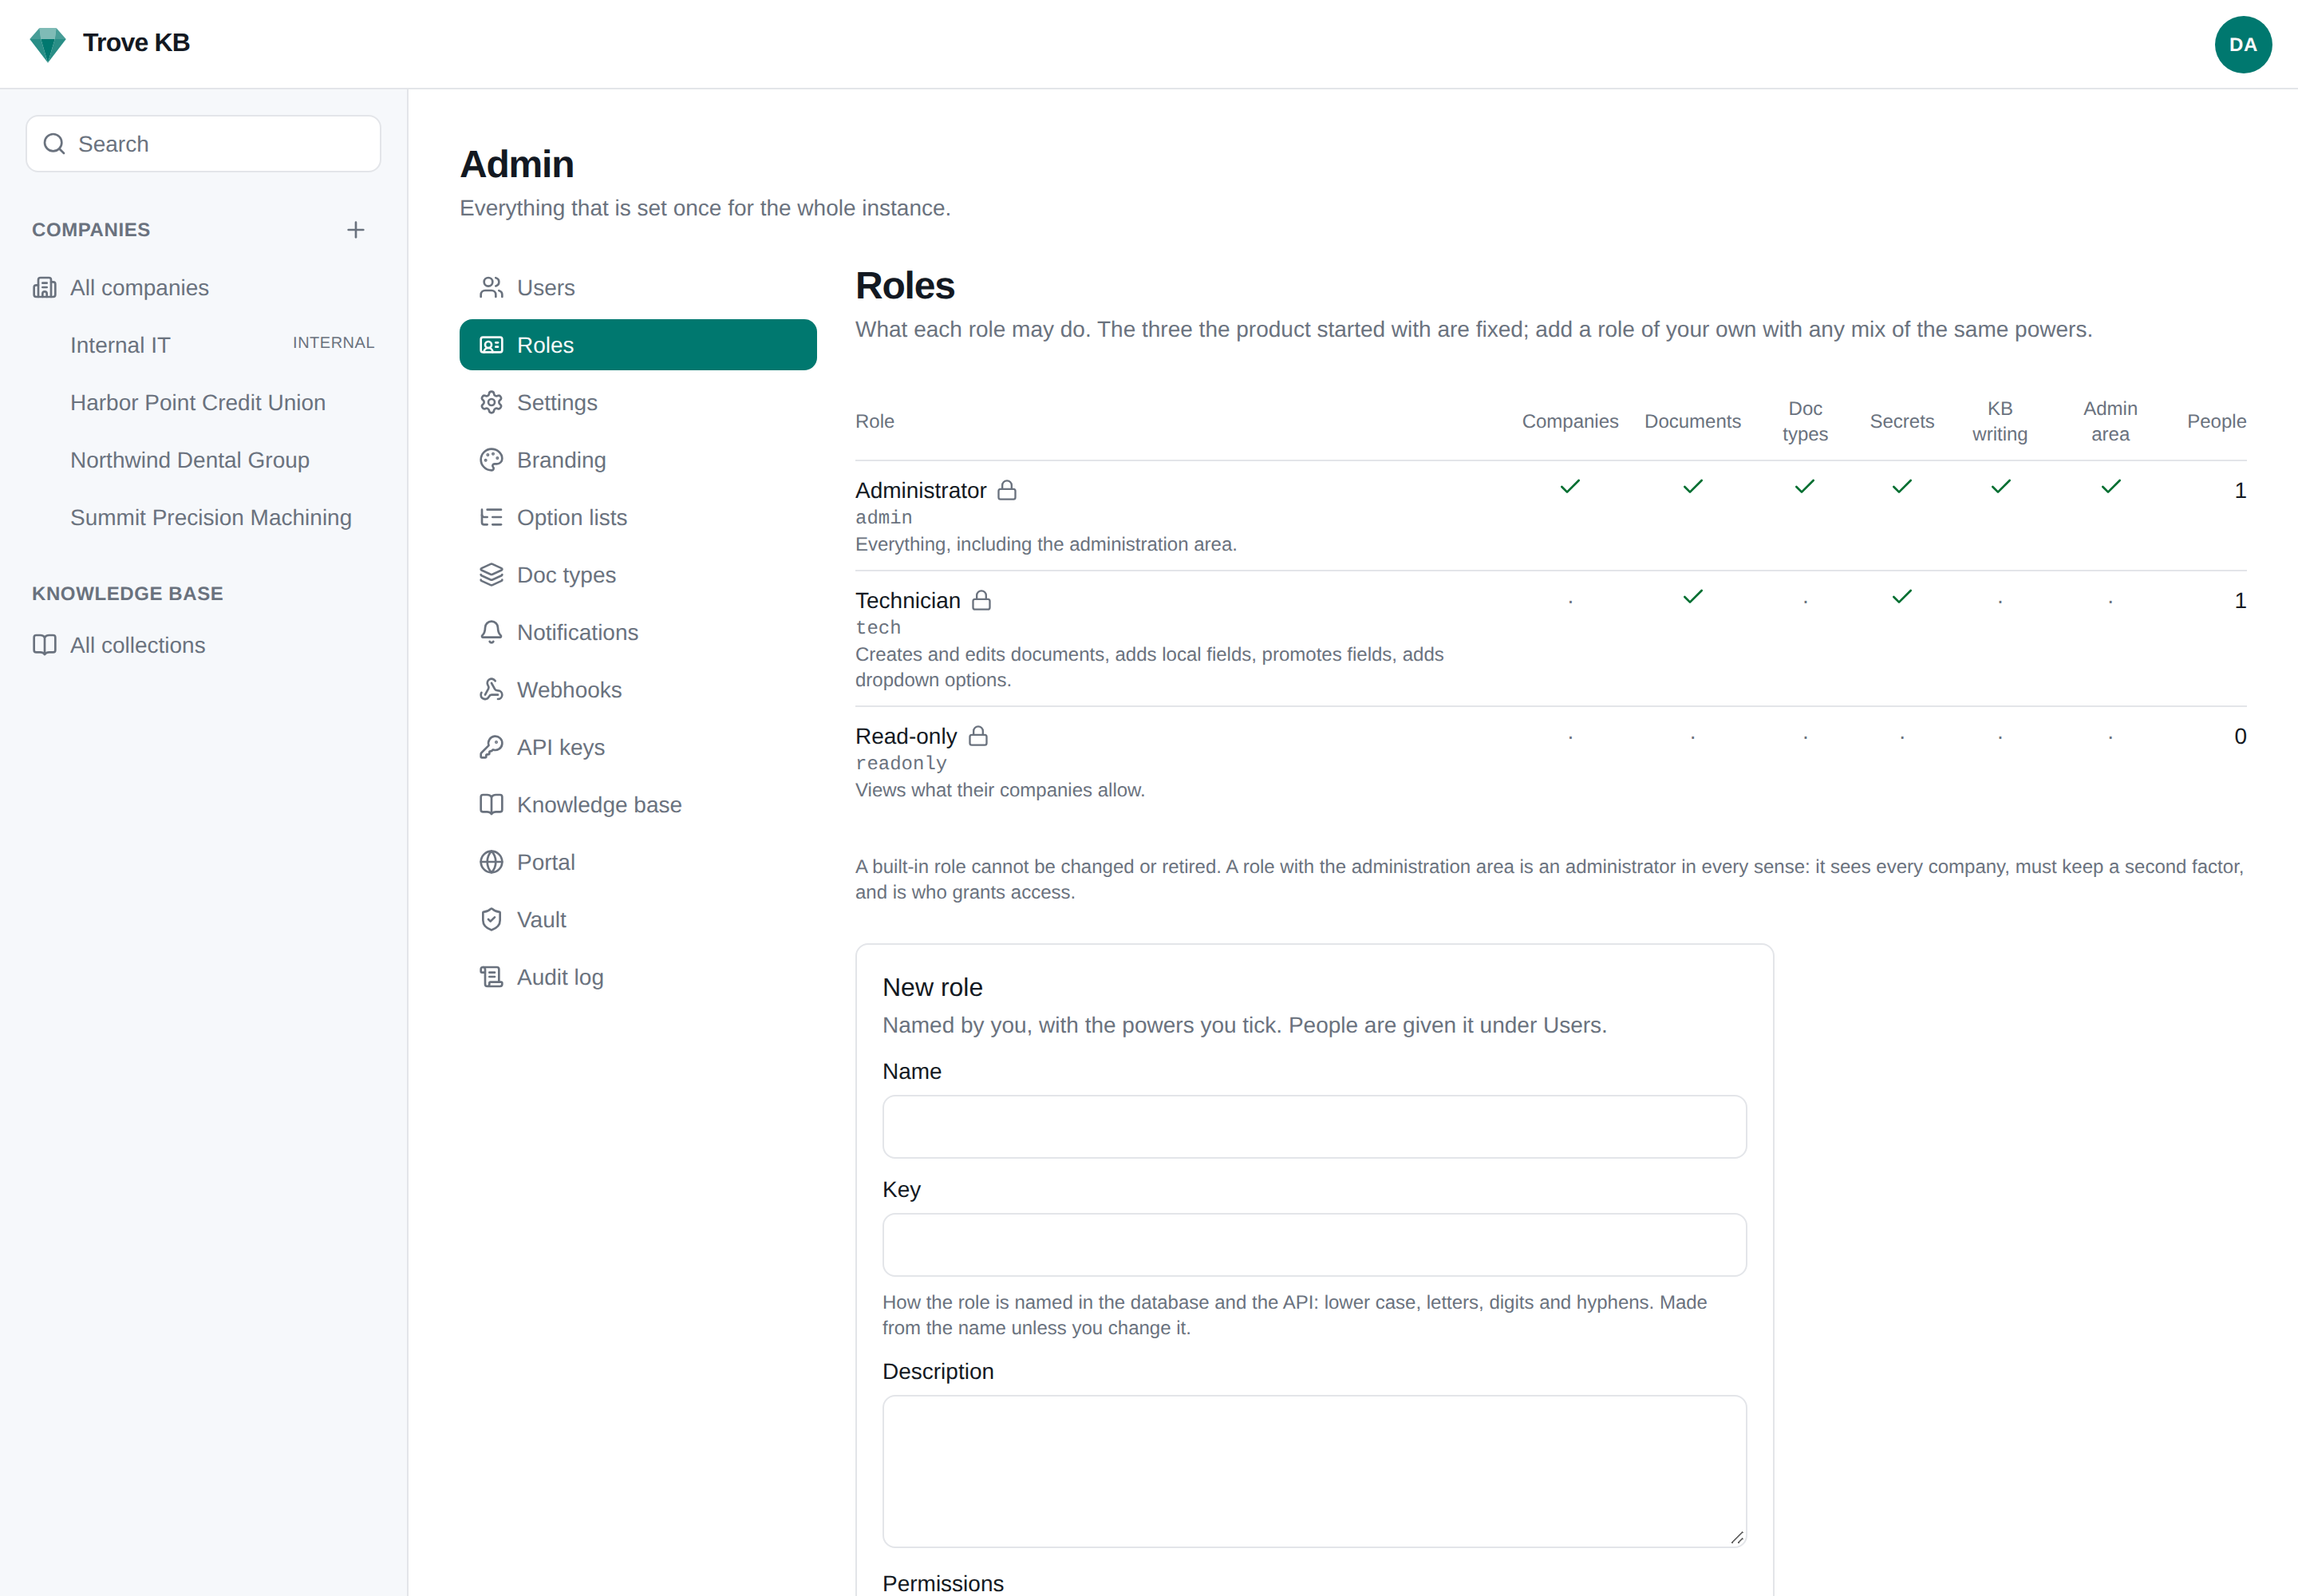Screen dimensions: 2298x1596
Task: Open the Vault section
Action: coord(638,920)
